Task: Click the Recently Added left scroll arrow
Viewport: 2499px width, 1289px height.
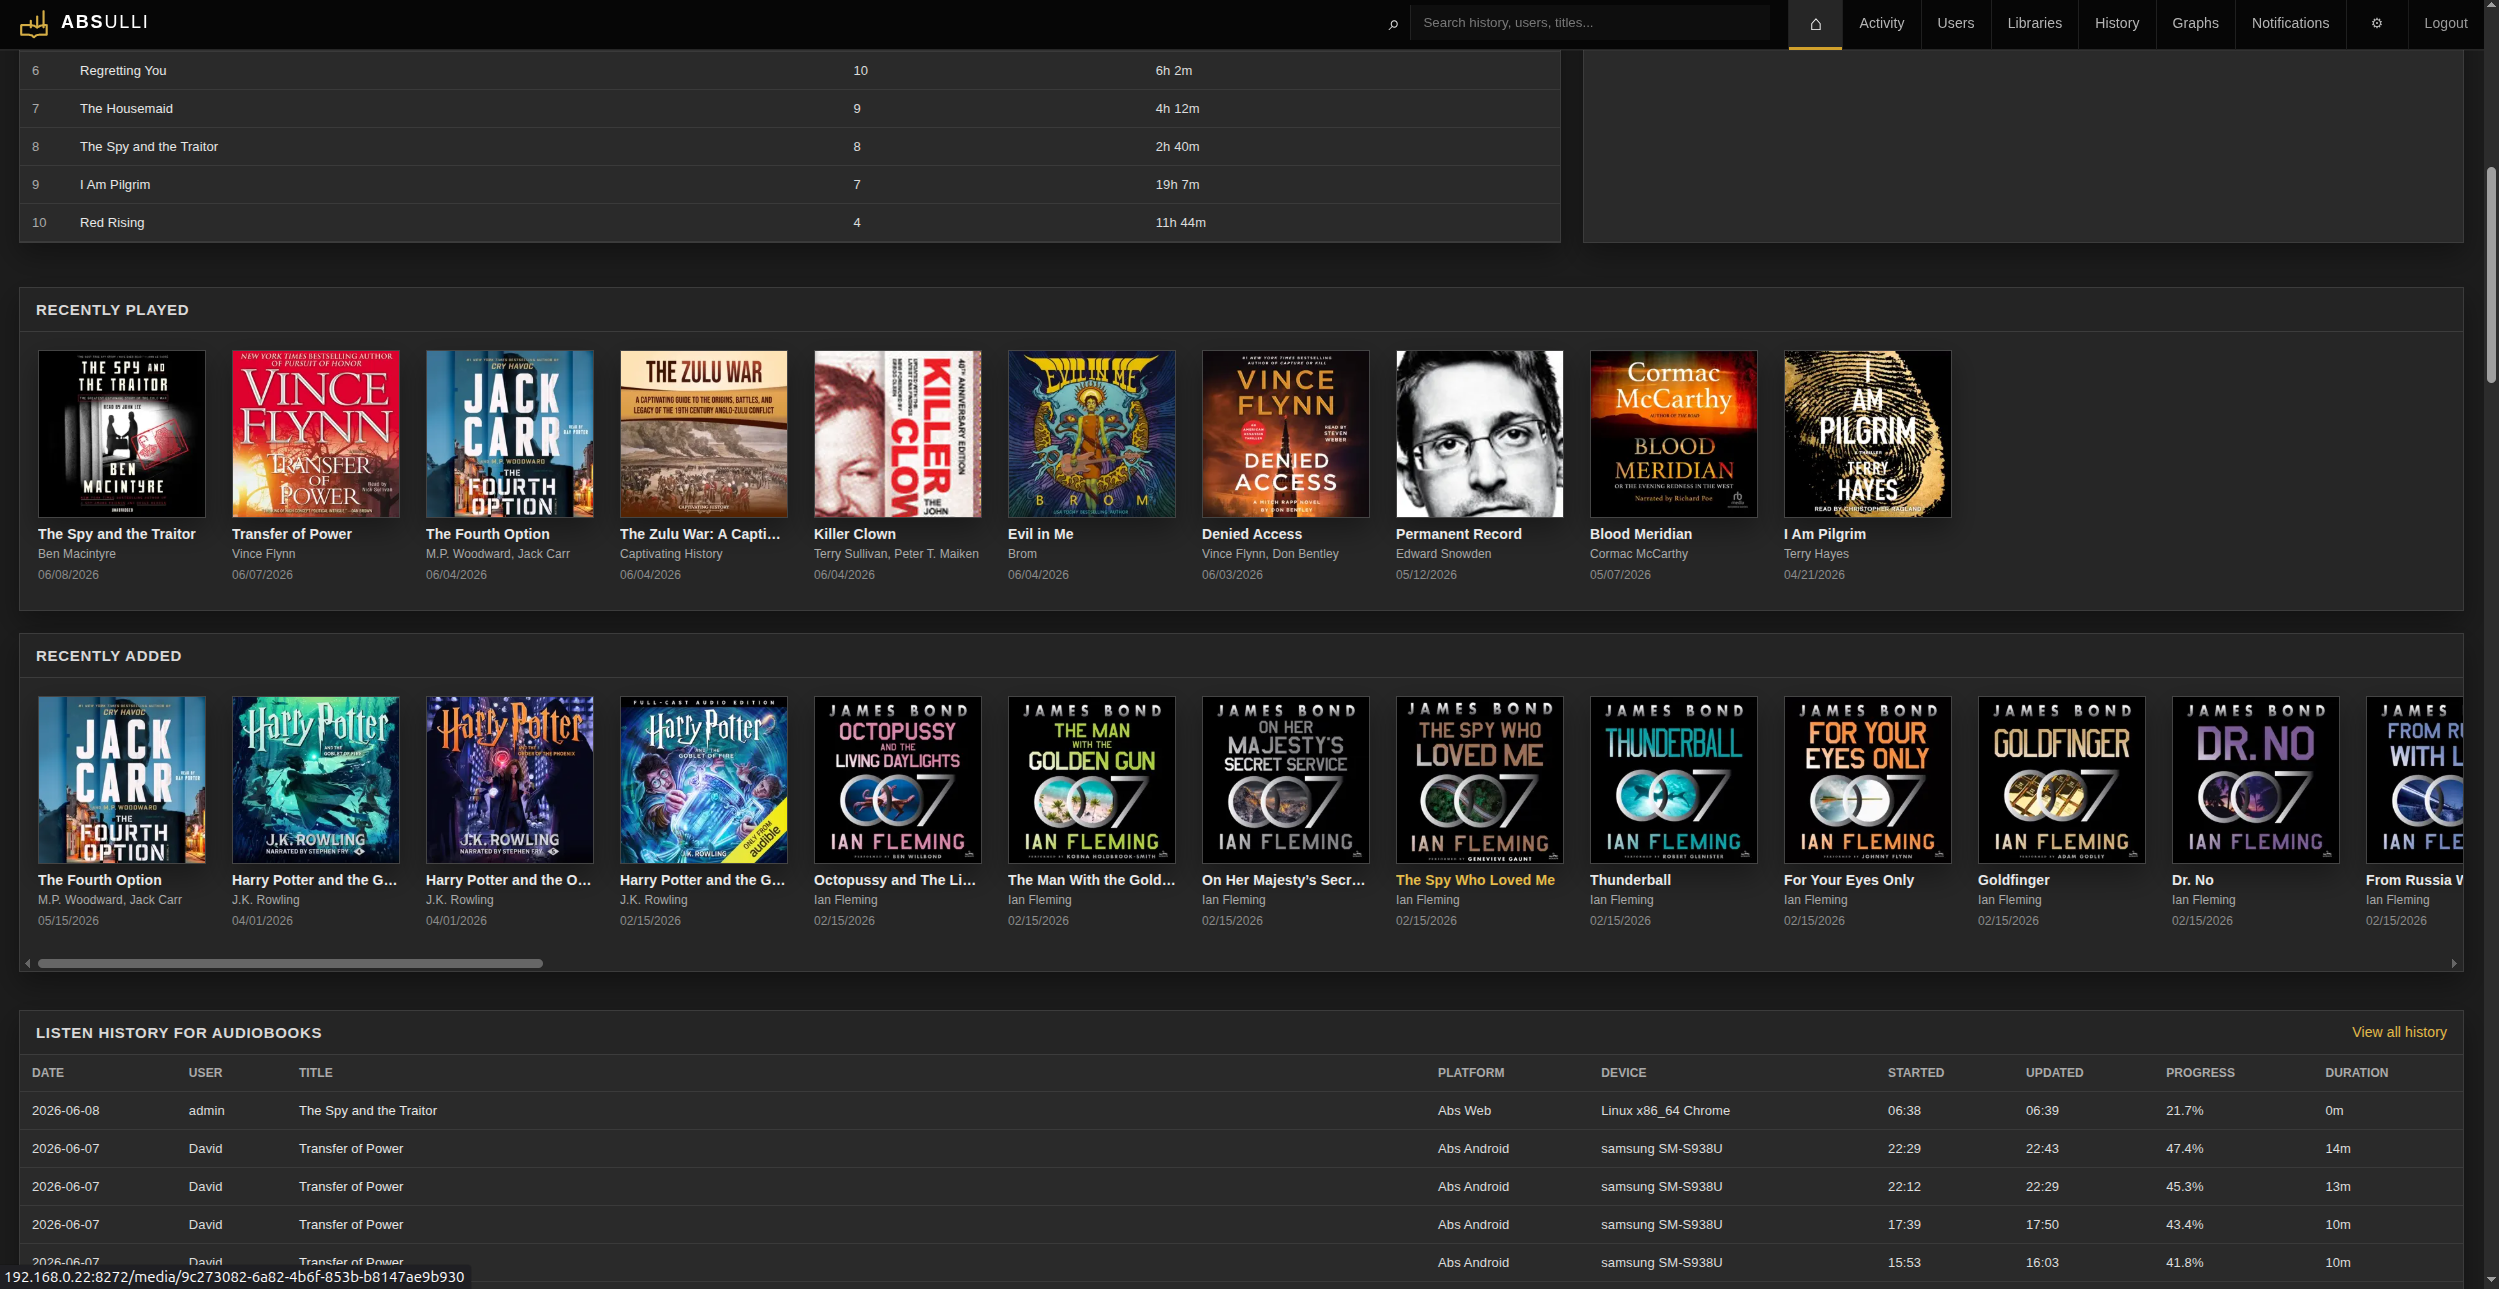Action: (x=28, y=963)
